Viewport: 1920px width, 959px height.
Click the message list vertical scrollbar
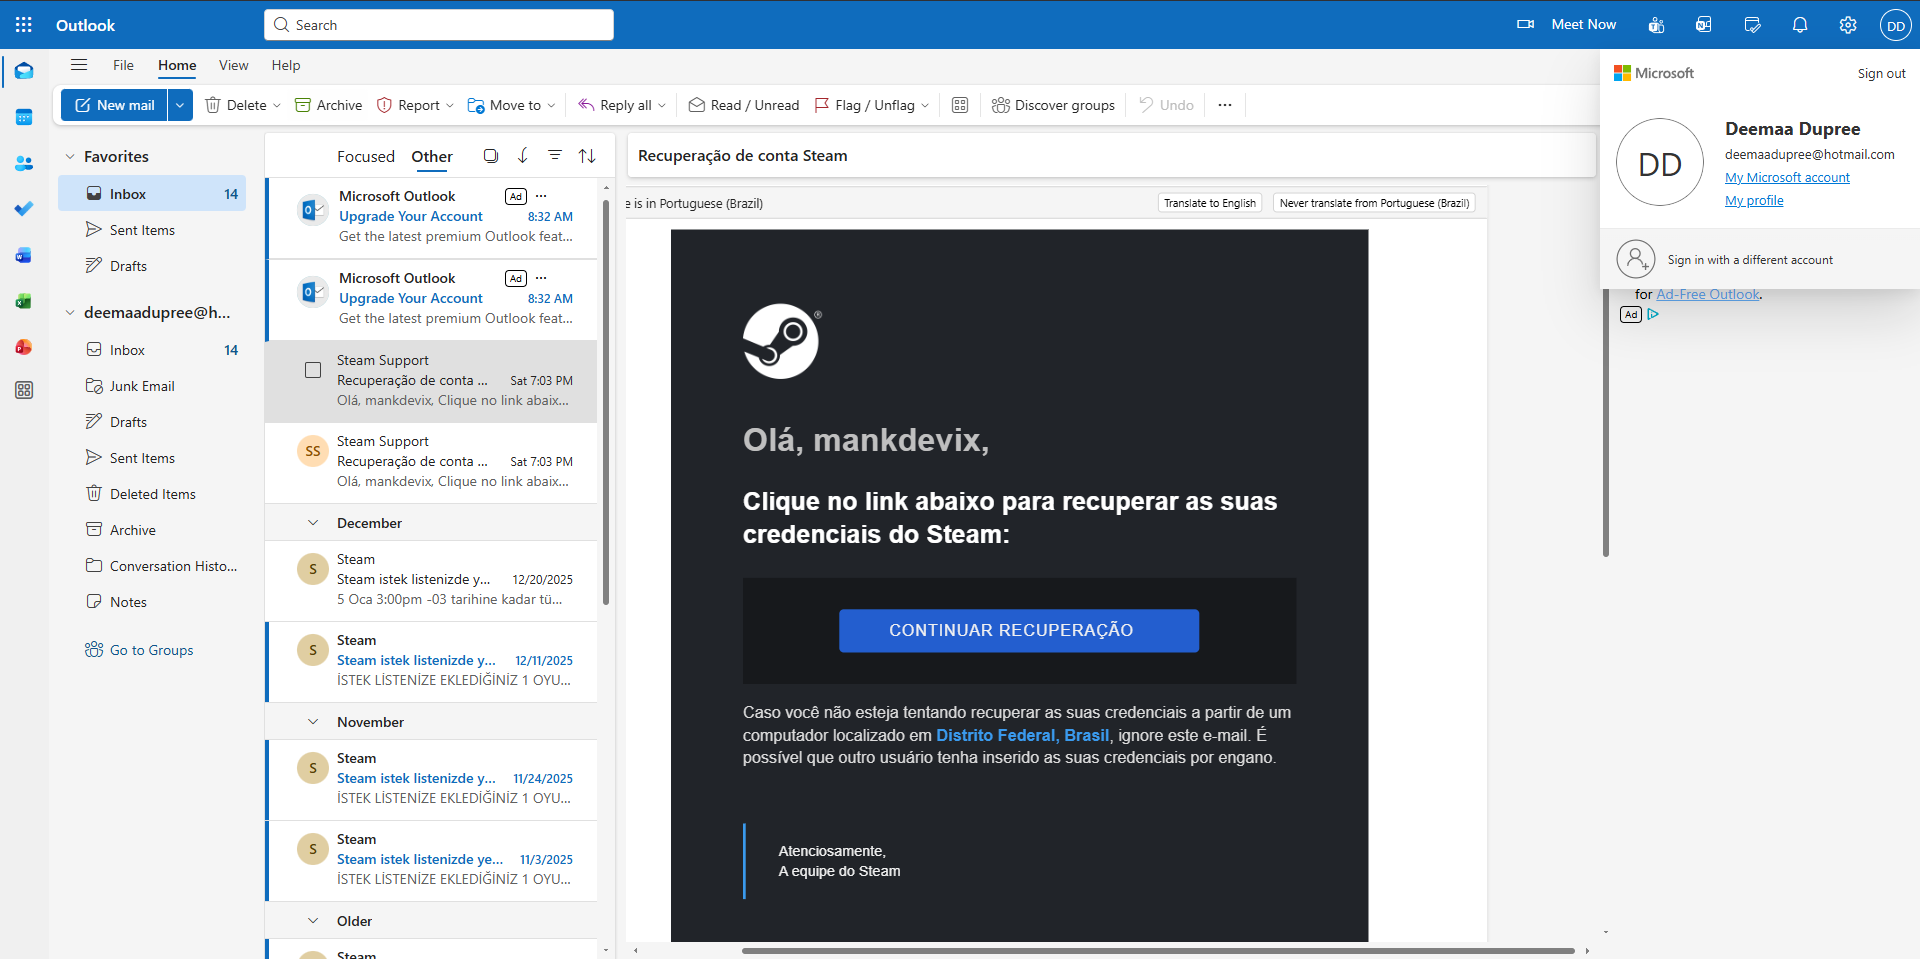pyautogui.click(x=606, y=400)
